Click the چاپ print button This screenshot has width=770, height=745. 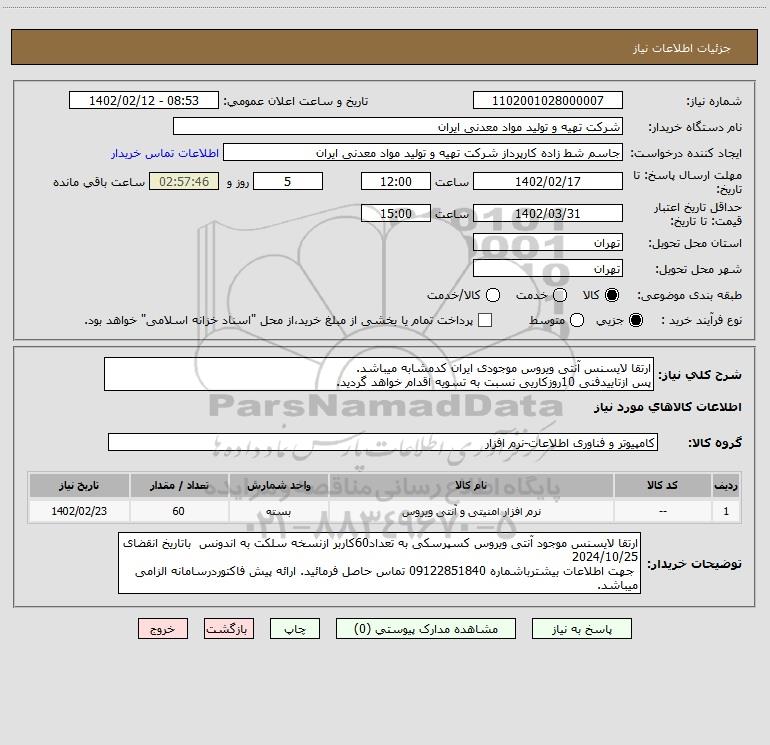coord(295,629)
